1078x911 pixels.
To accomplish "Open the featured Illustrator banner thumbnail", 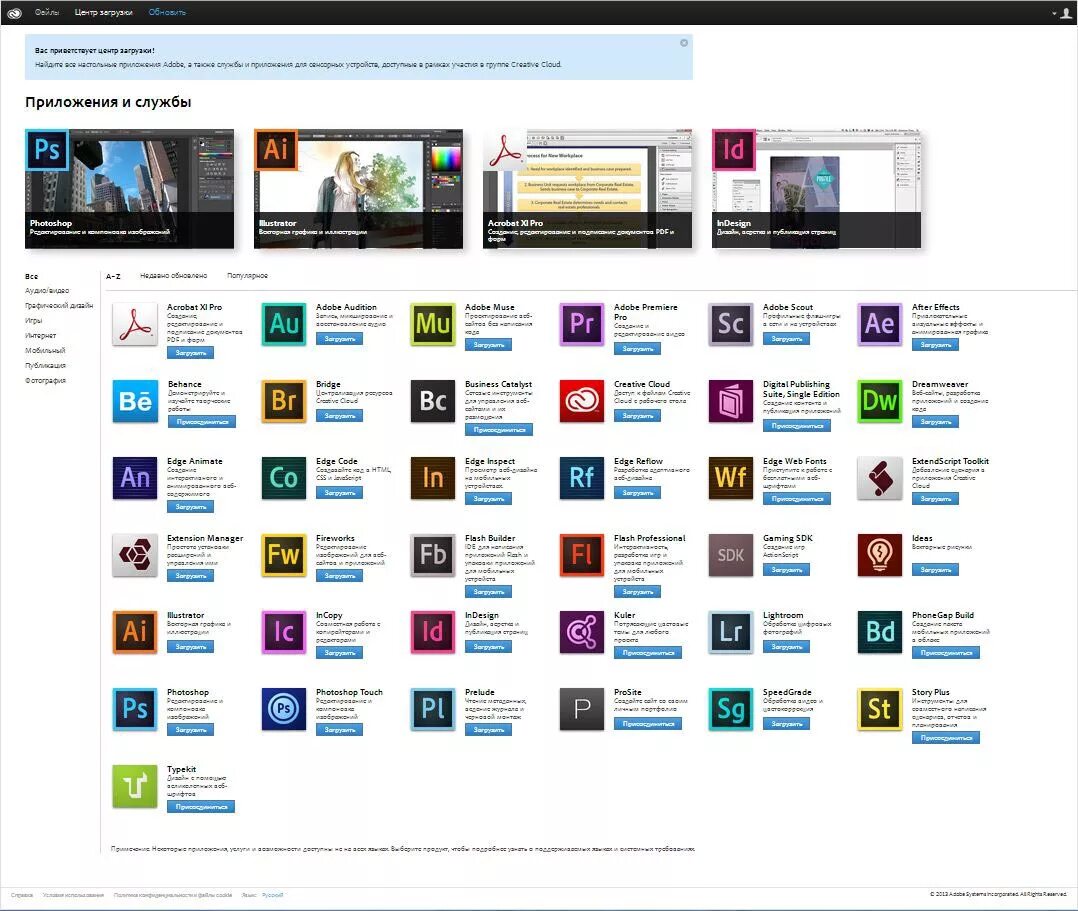I will 358,188.
